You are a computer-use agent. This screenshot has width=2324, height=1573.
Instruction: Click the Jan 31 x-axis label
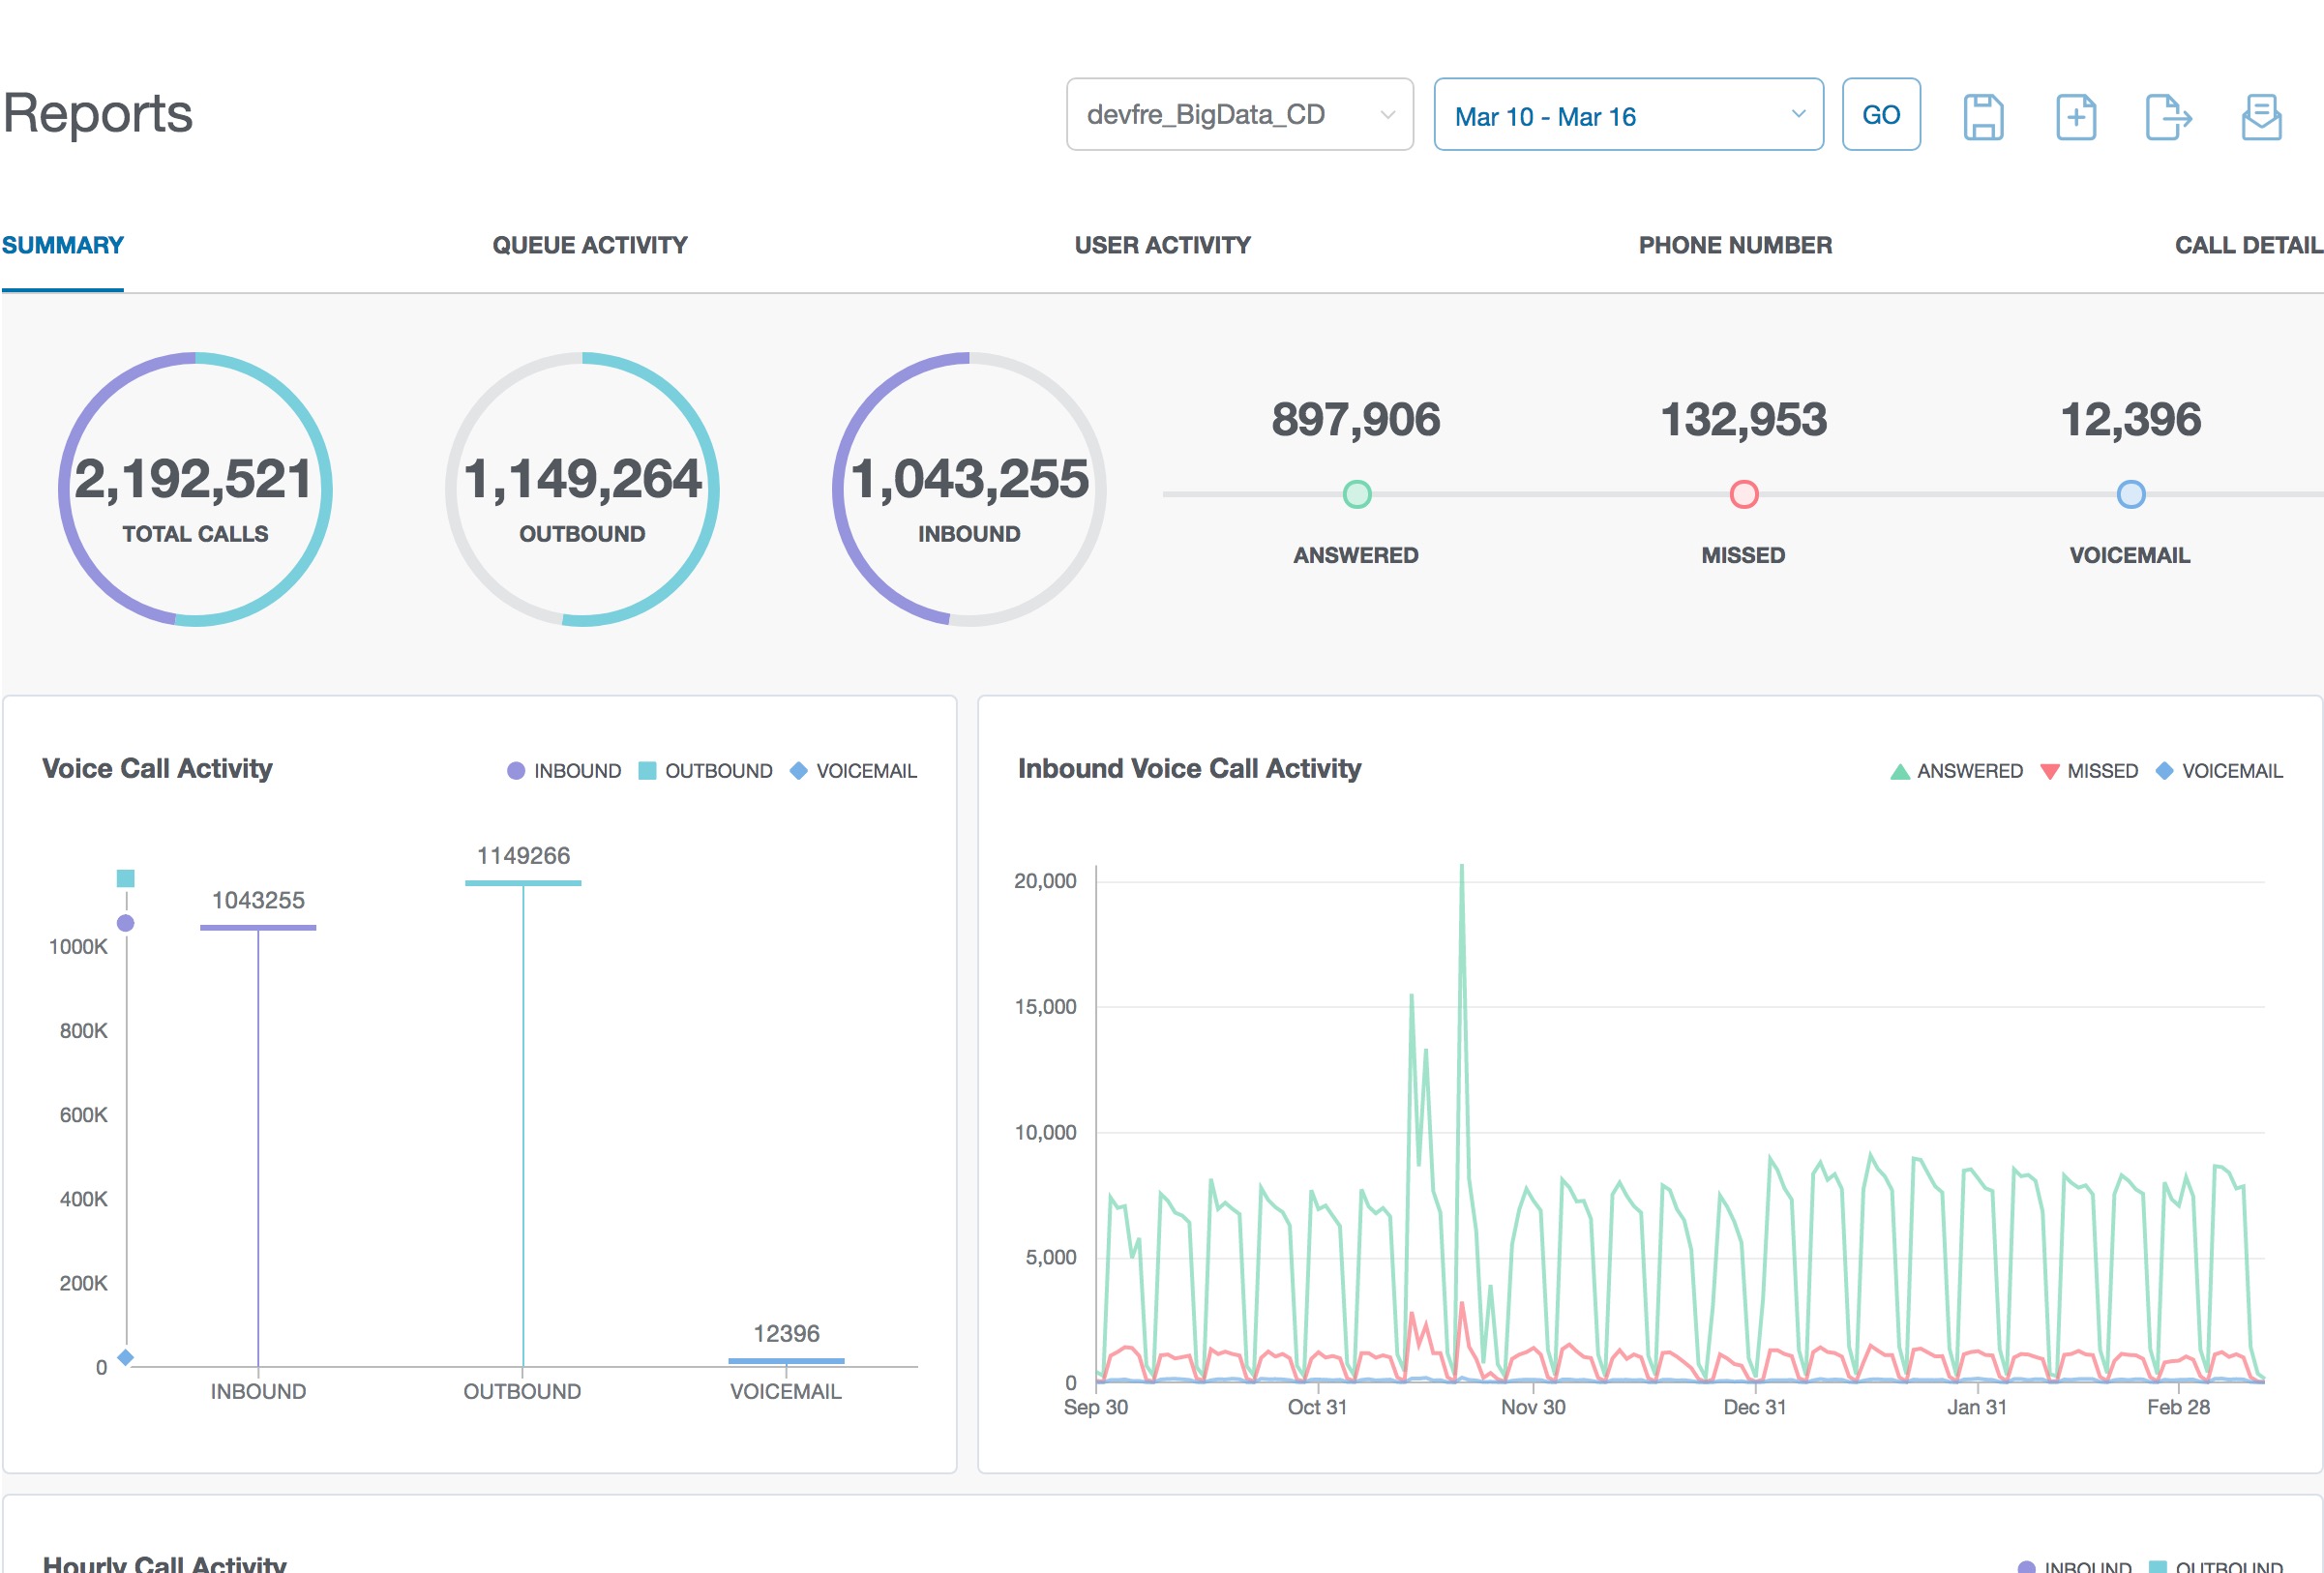coord(1976,1407)
